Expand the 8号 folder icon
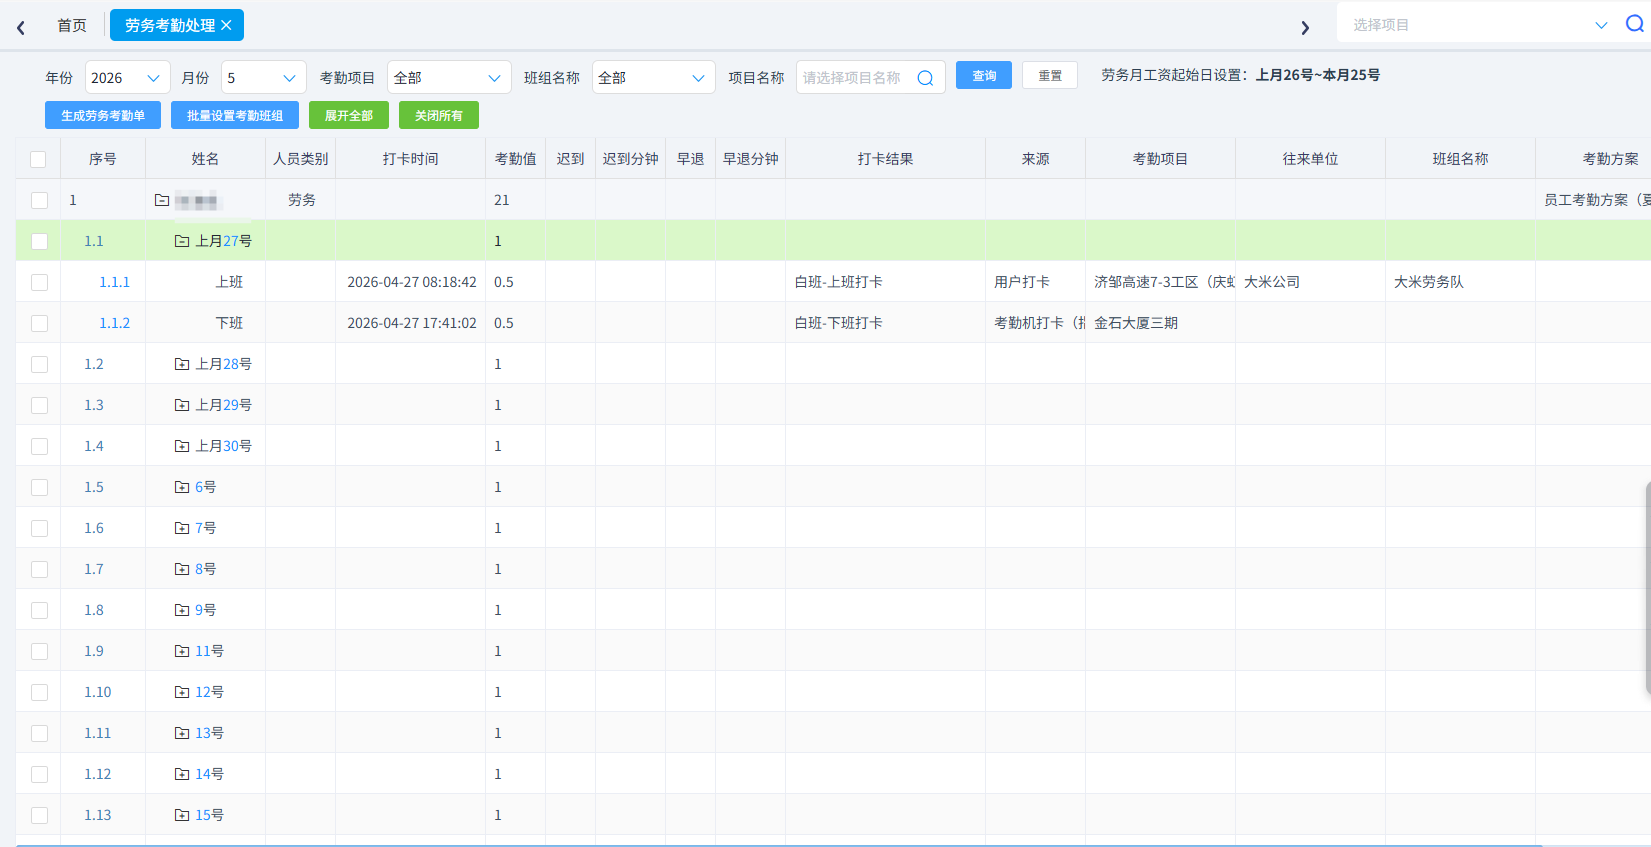The width and height of the screenshot is (1651, 847). click(182, 569)
